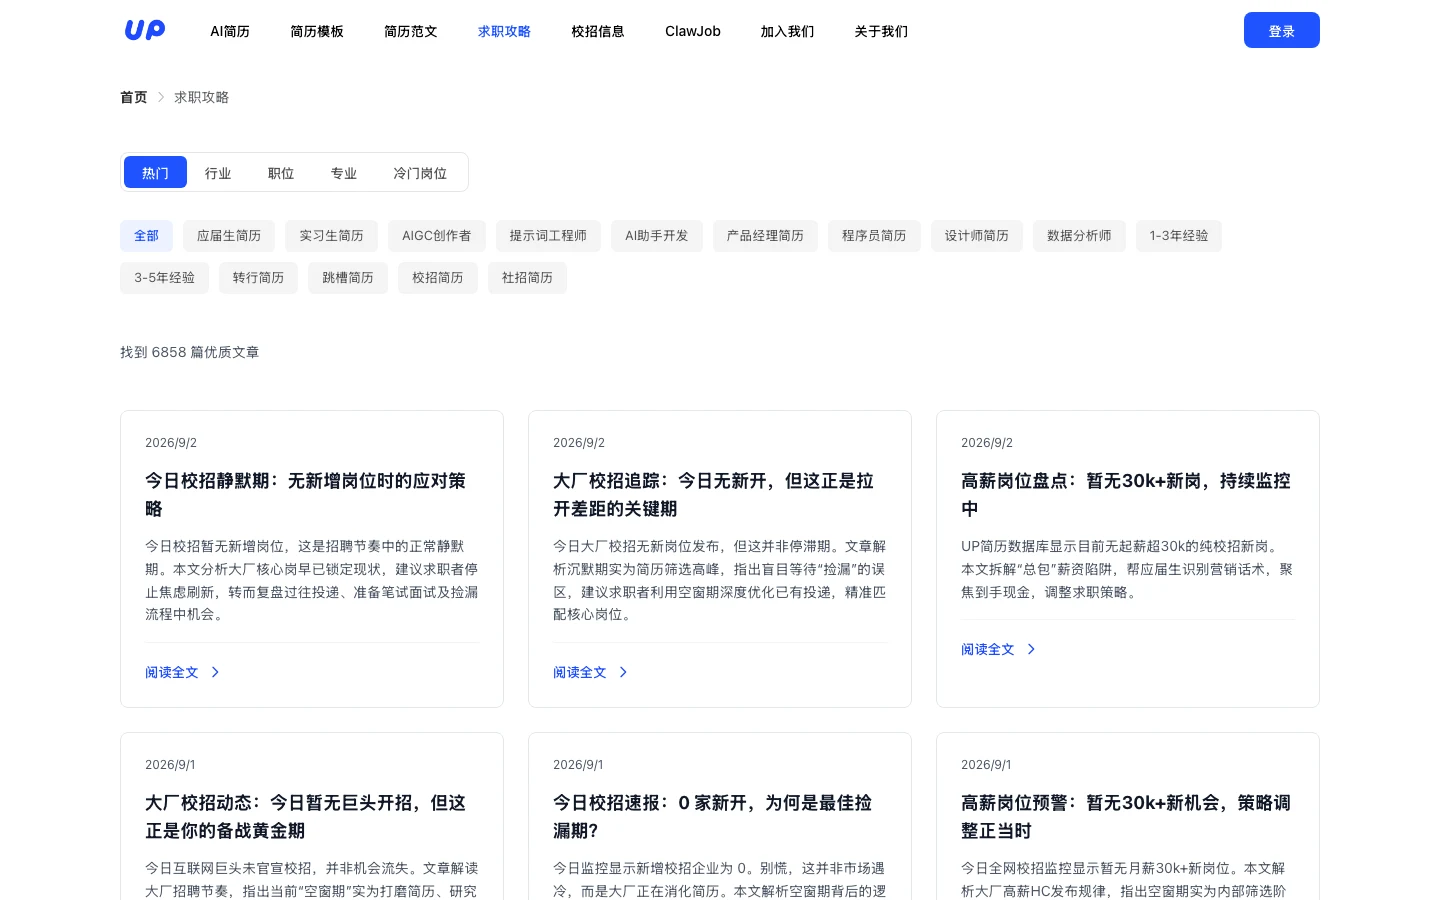This screenshot has width=1440, height=900.
Task: Filter by AIGC创作者 tag
Action: coord(437,236)
